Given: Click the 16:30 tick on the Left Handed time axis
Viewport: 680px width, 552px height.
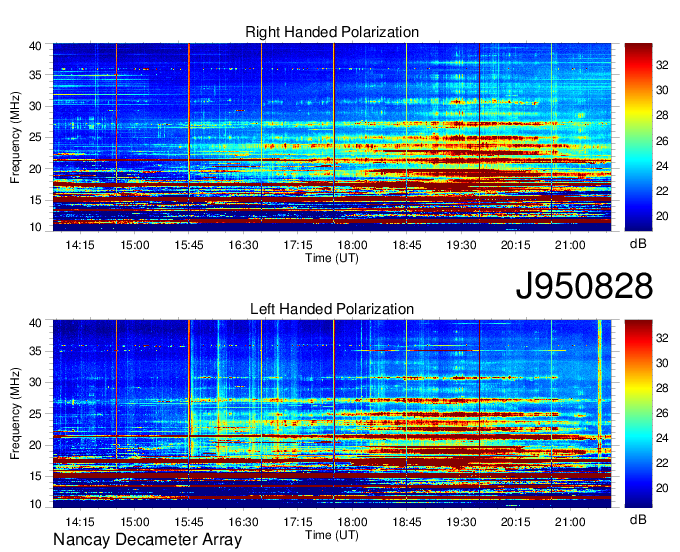Looking at the screenshot, I should (x=243, y=522).
